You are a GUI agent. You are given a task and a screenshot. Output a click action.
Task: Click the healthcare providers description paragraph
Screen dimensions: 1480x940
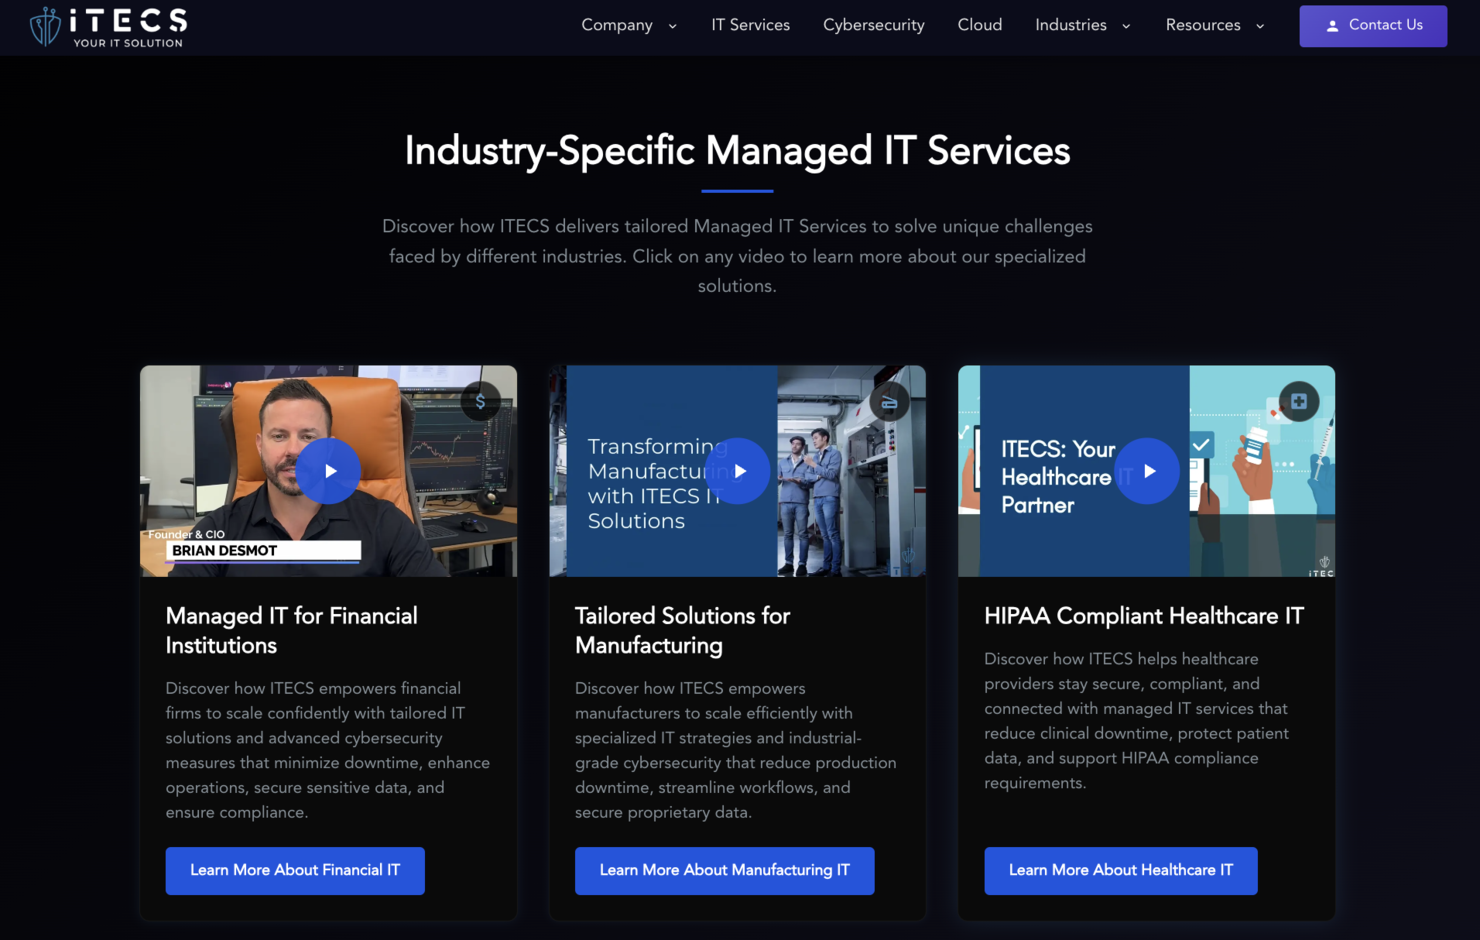coord(1137,721)
